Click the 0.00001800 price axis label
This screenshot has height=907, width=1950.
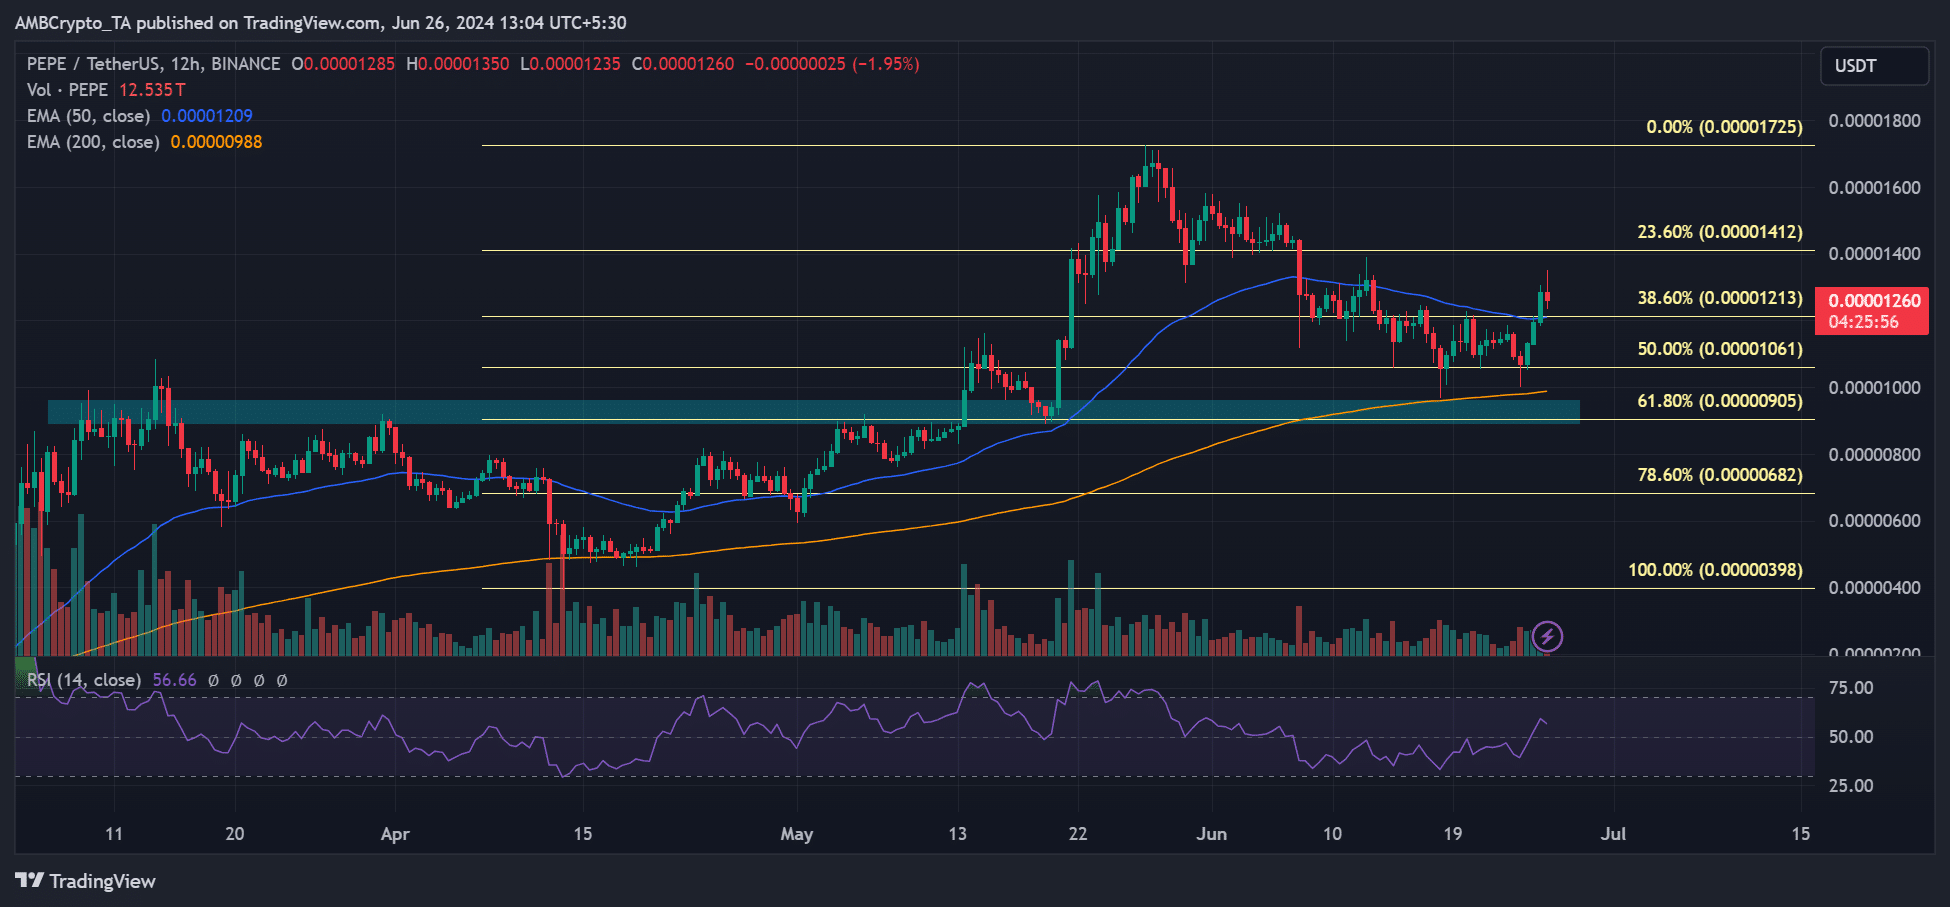pyautogui.click(x=1875, y=121)
